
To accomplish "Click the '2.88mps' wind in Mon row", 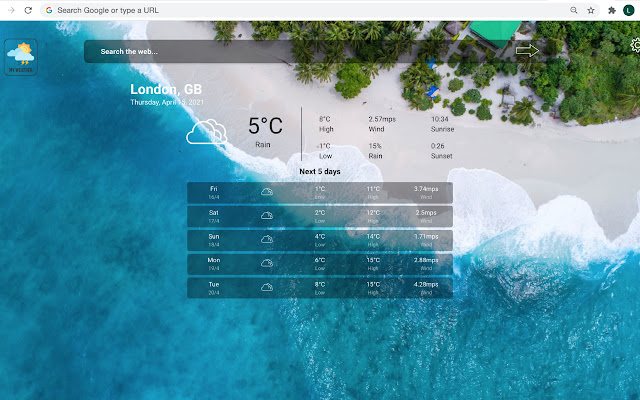I will (x=426, y=260).
